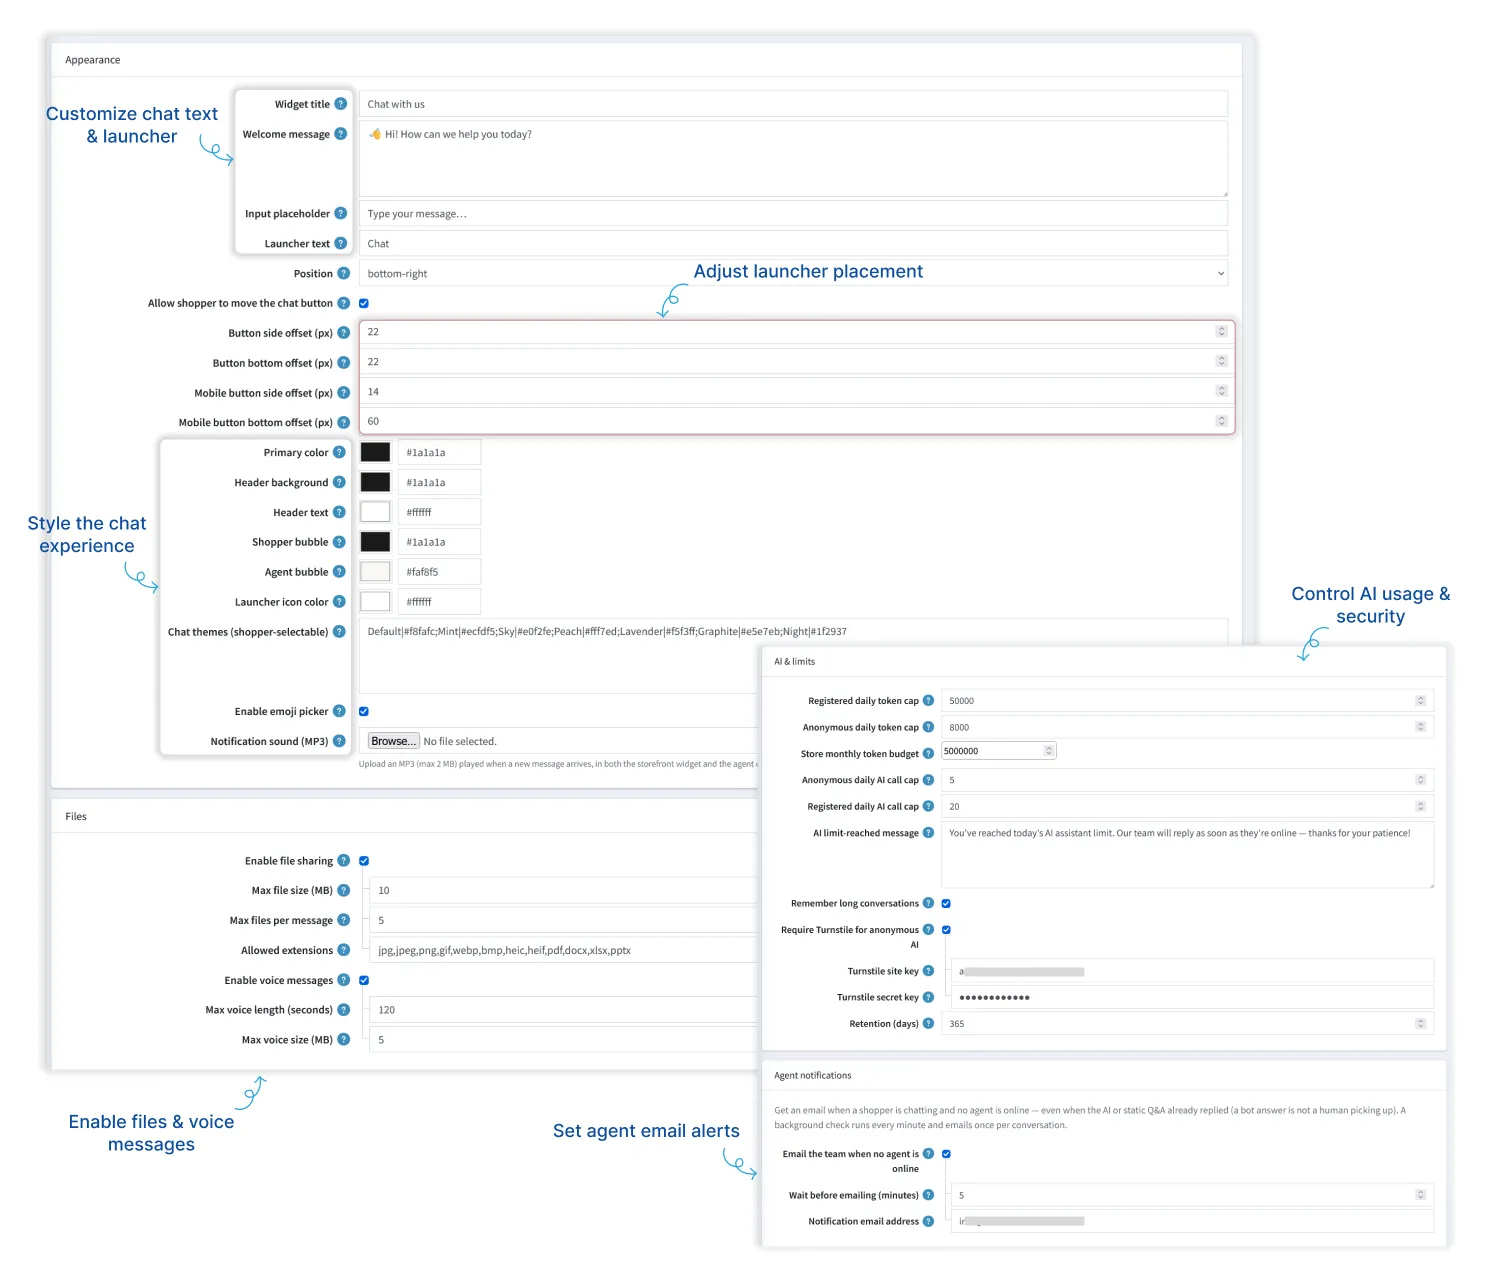The image size is (1500, 1275).
Task: Click the Turnstile secret key field
Action: 1192,997
